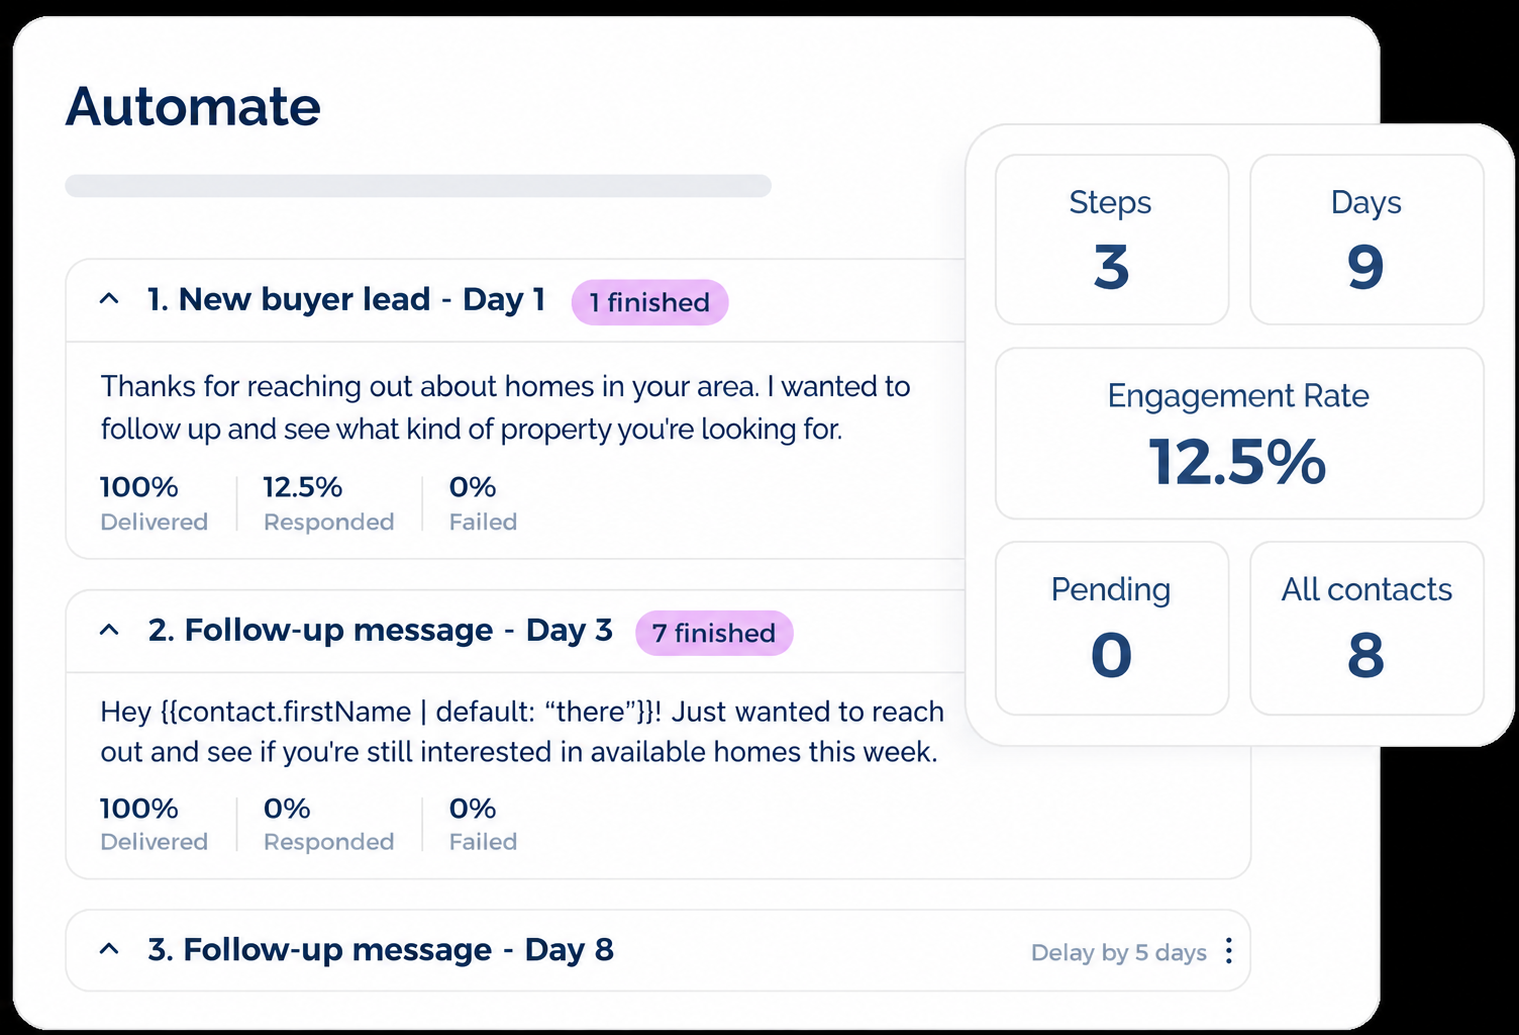1519x1035 pixels.
Task: Click the Day 3 message text with firstName variable
Action: pos(522,731)
